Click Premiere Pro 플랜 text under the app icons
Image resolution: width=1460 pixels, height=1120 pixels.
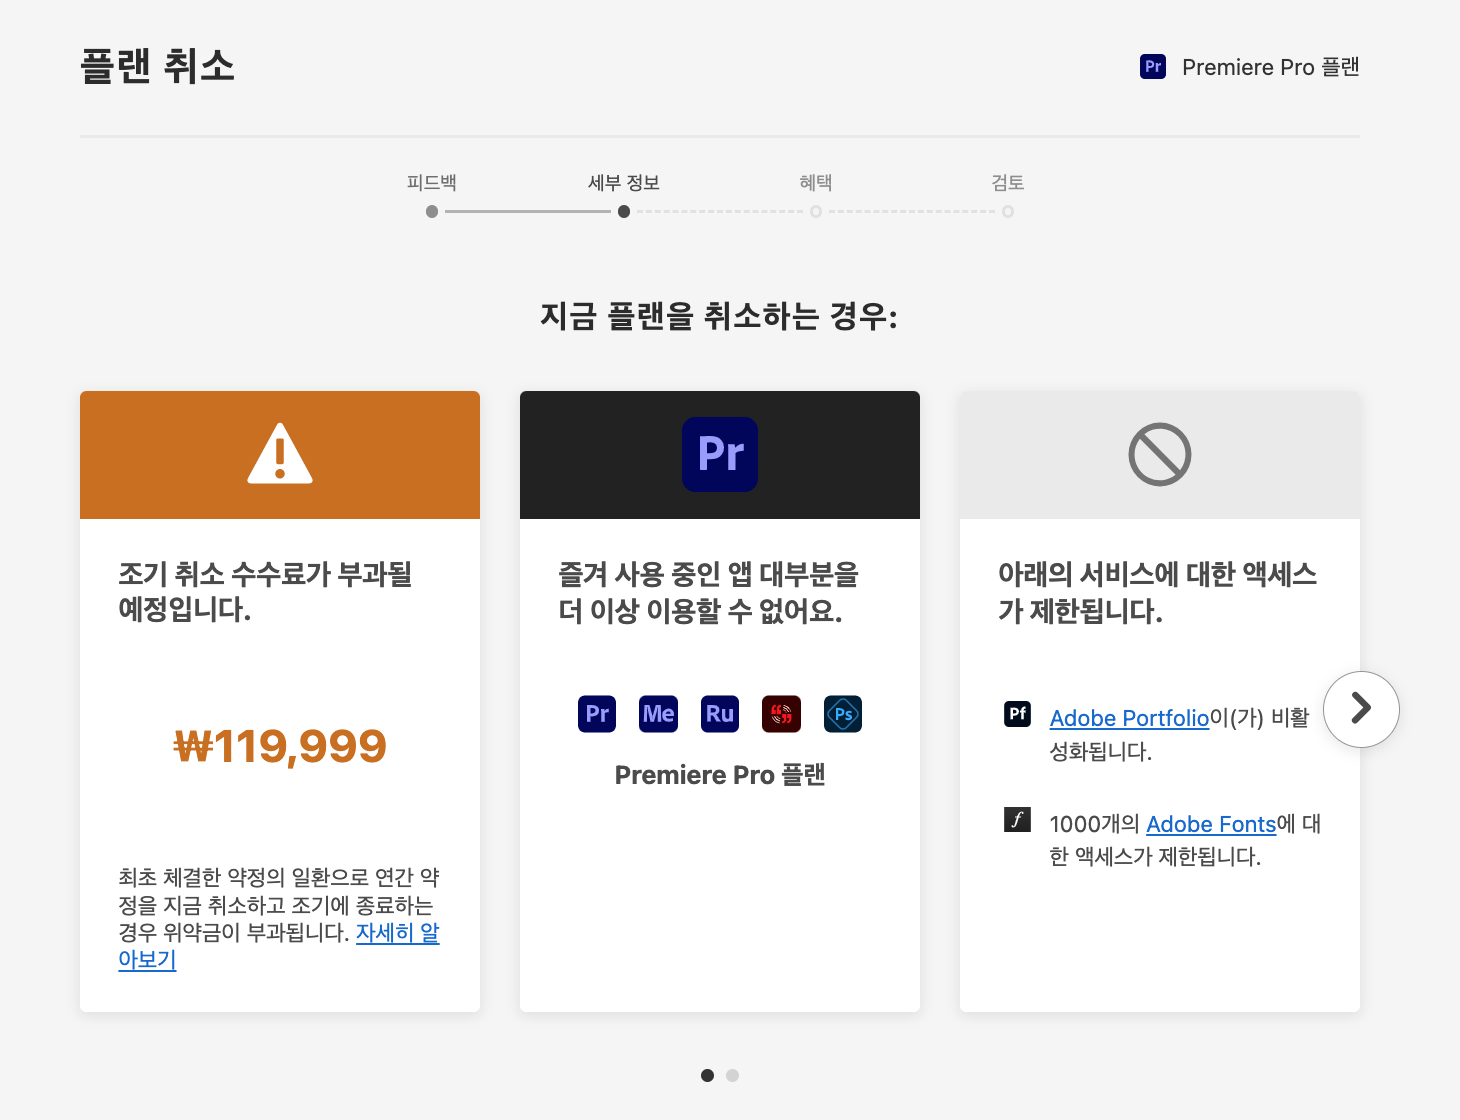720,775
